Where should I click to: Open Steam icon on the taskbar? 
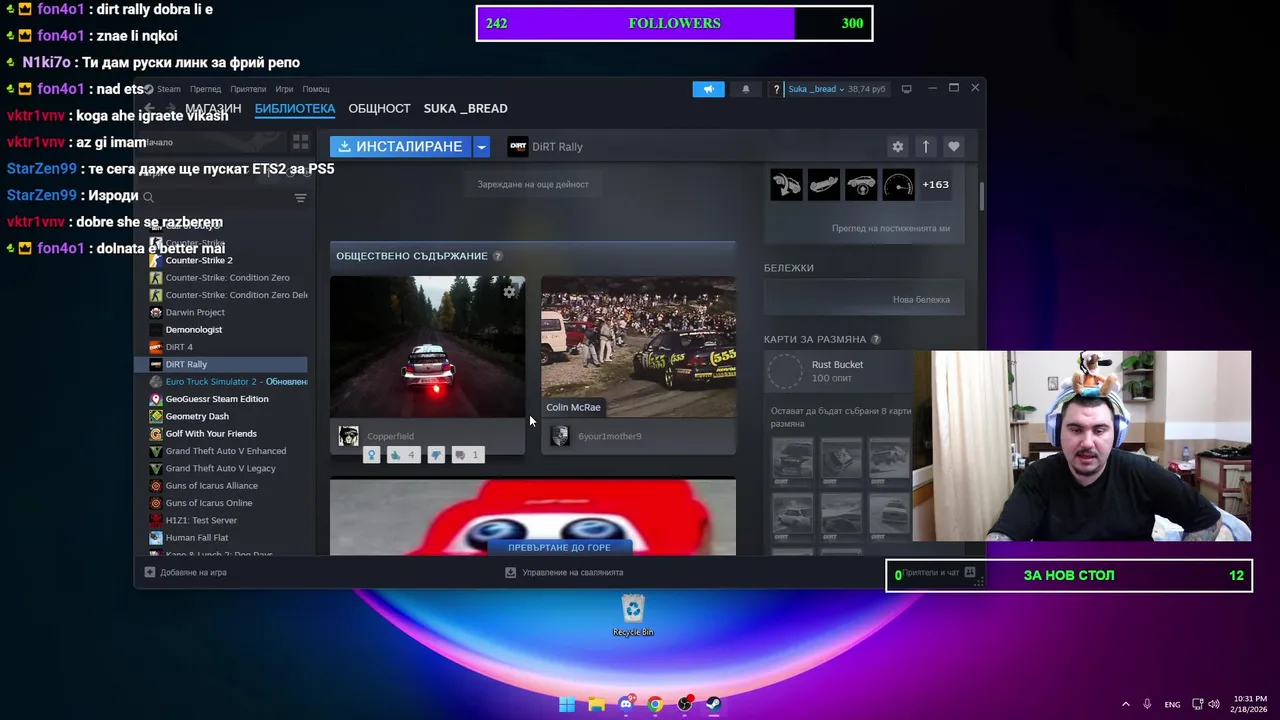[x=714, y=704]
